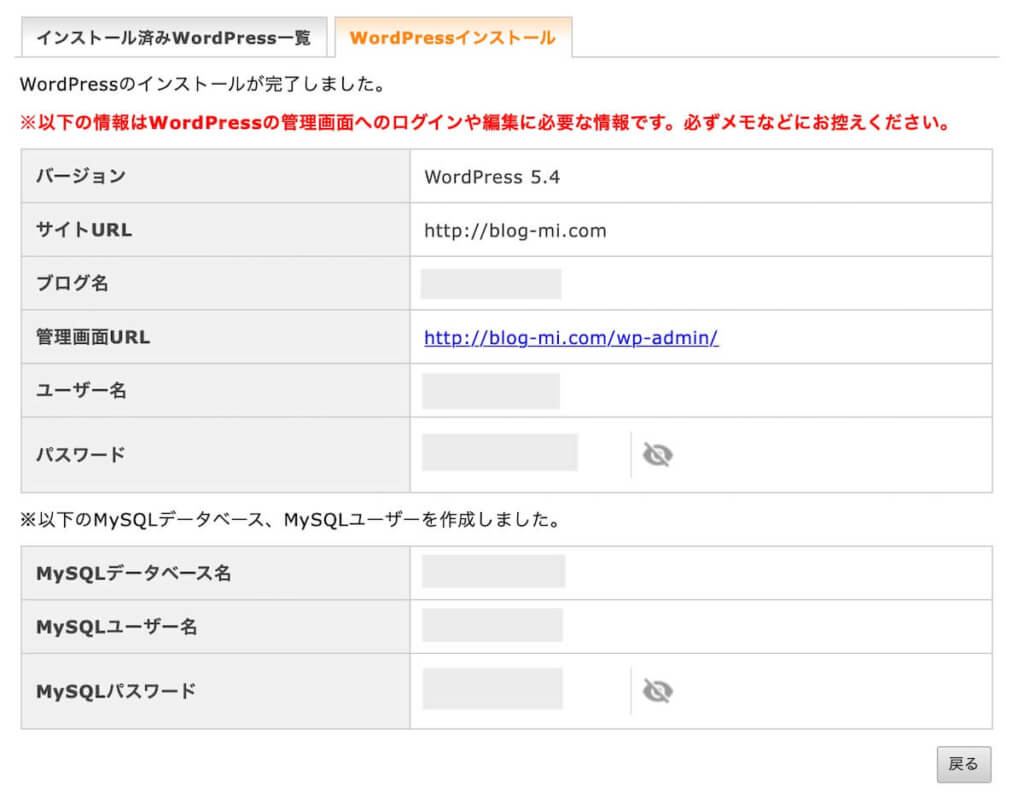Viewport: 1024px width, 799px height.
Task: Open the wp-admin management URL link
Action: [571, 338]
